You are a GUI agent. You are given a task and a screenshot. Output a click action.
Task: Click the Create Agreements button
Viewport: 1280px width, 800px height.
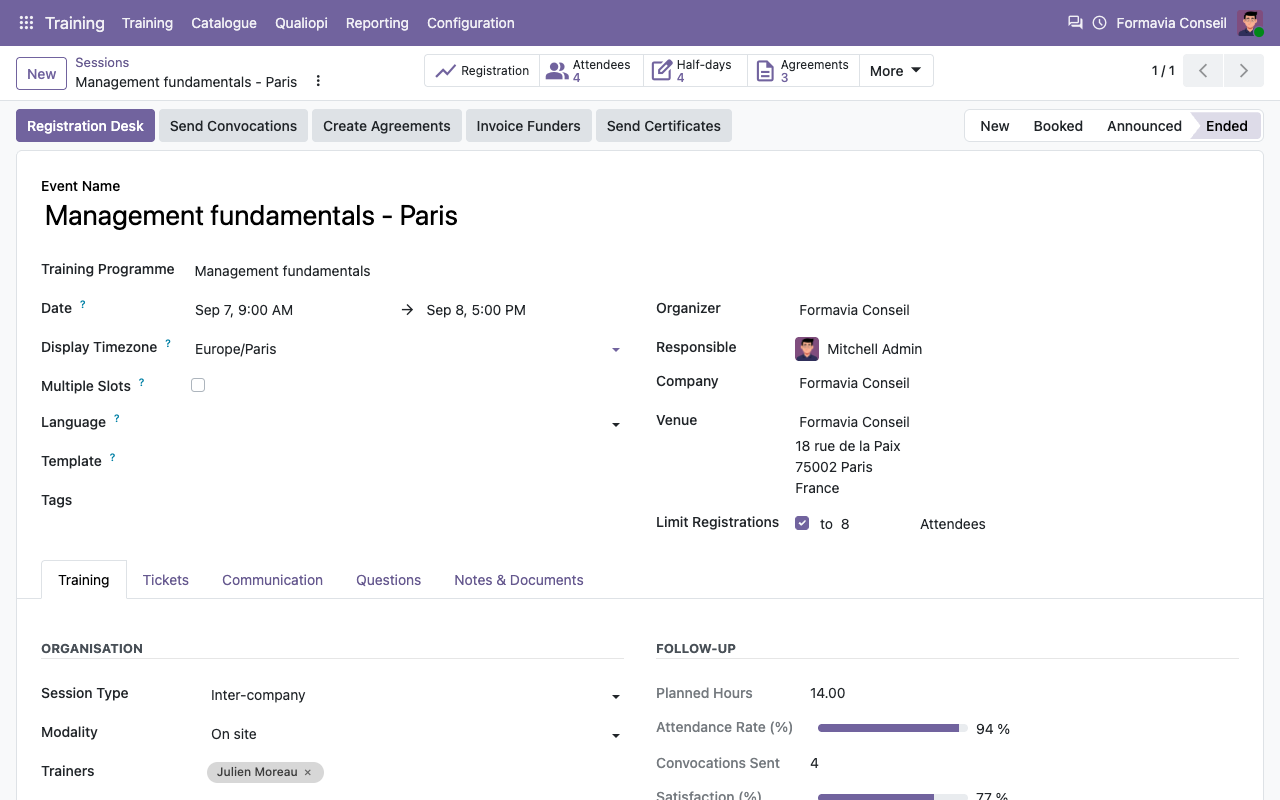point(387,126)
